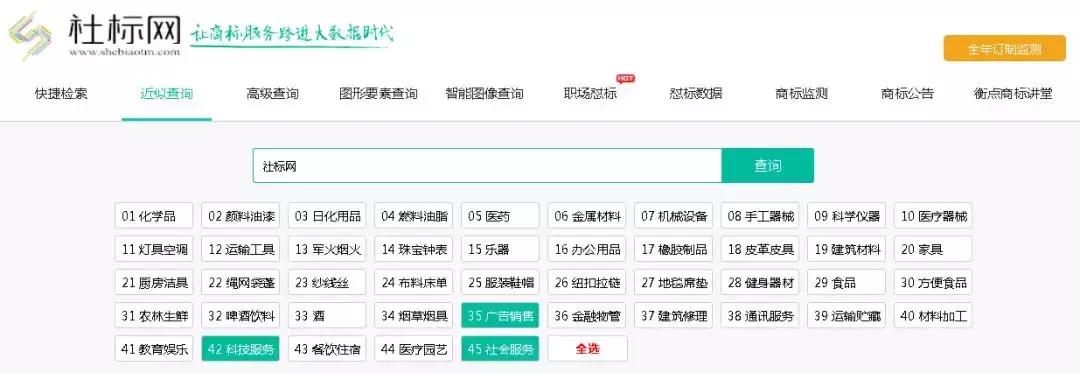
Task: Toggle category 09 科学仪器
Action: (847, 216)
